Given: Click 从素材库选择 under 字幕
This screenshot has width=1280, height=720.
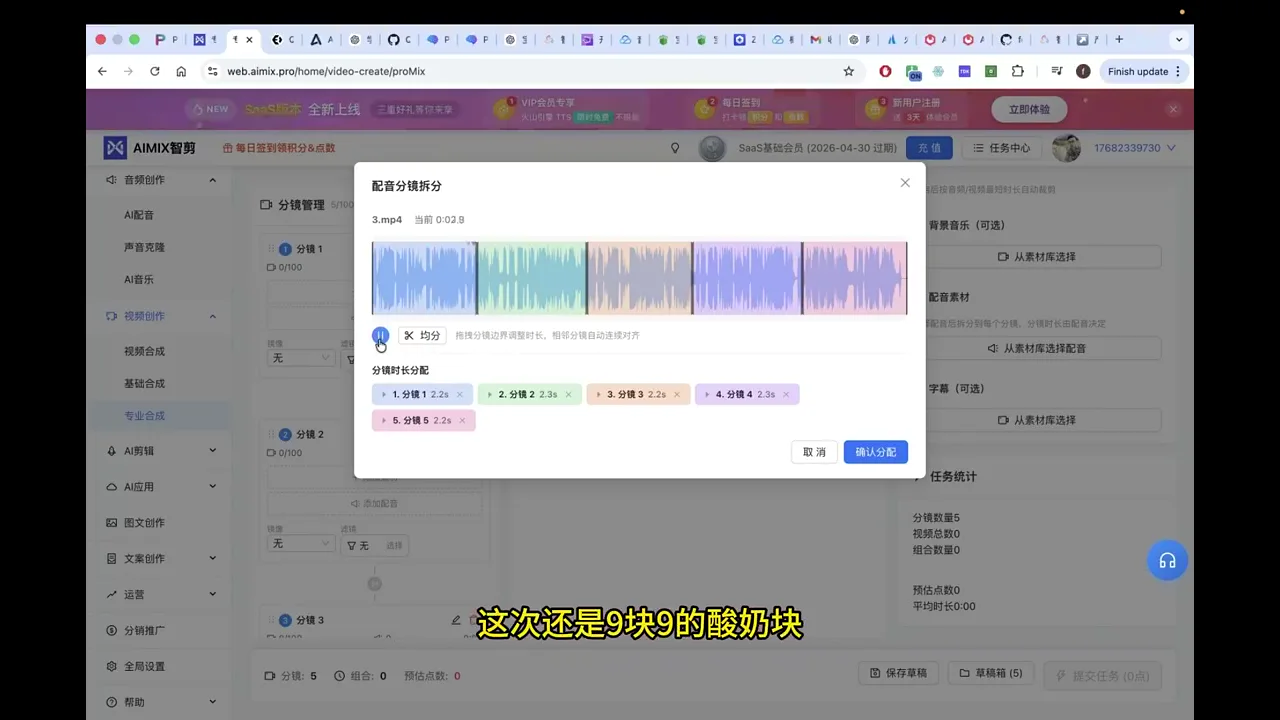Looking at the screenshot, I should (1037, 420).
